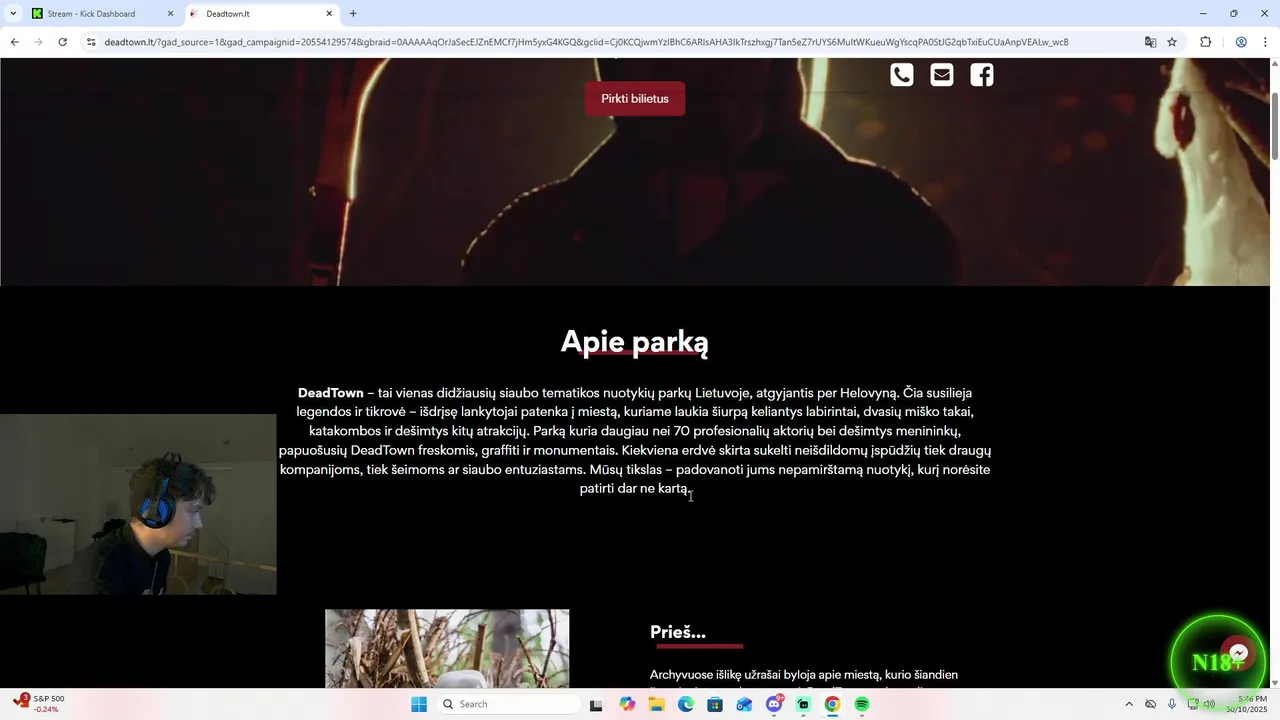Click the park photo thumbnail
Screen dimensions: 1280x720
447,649
